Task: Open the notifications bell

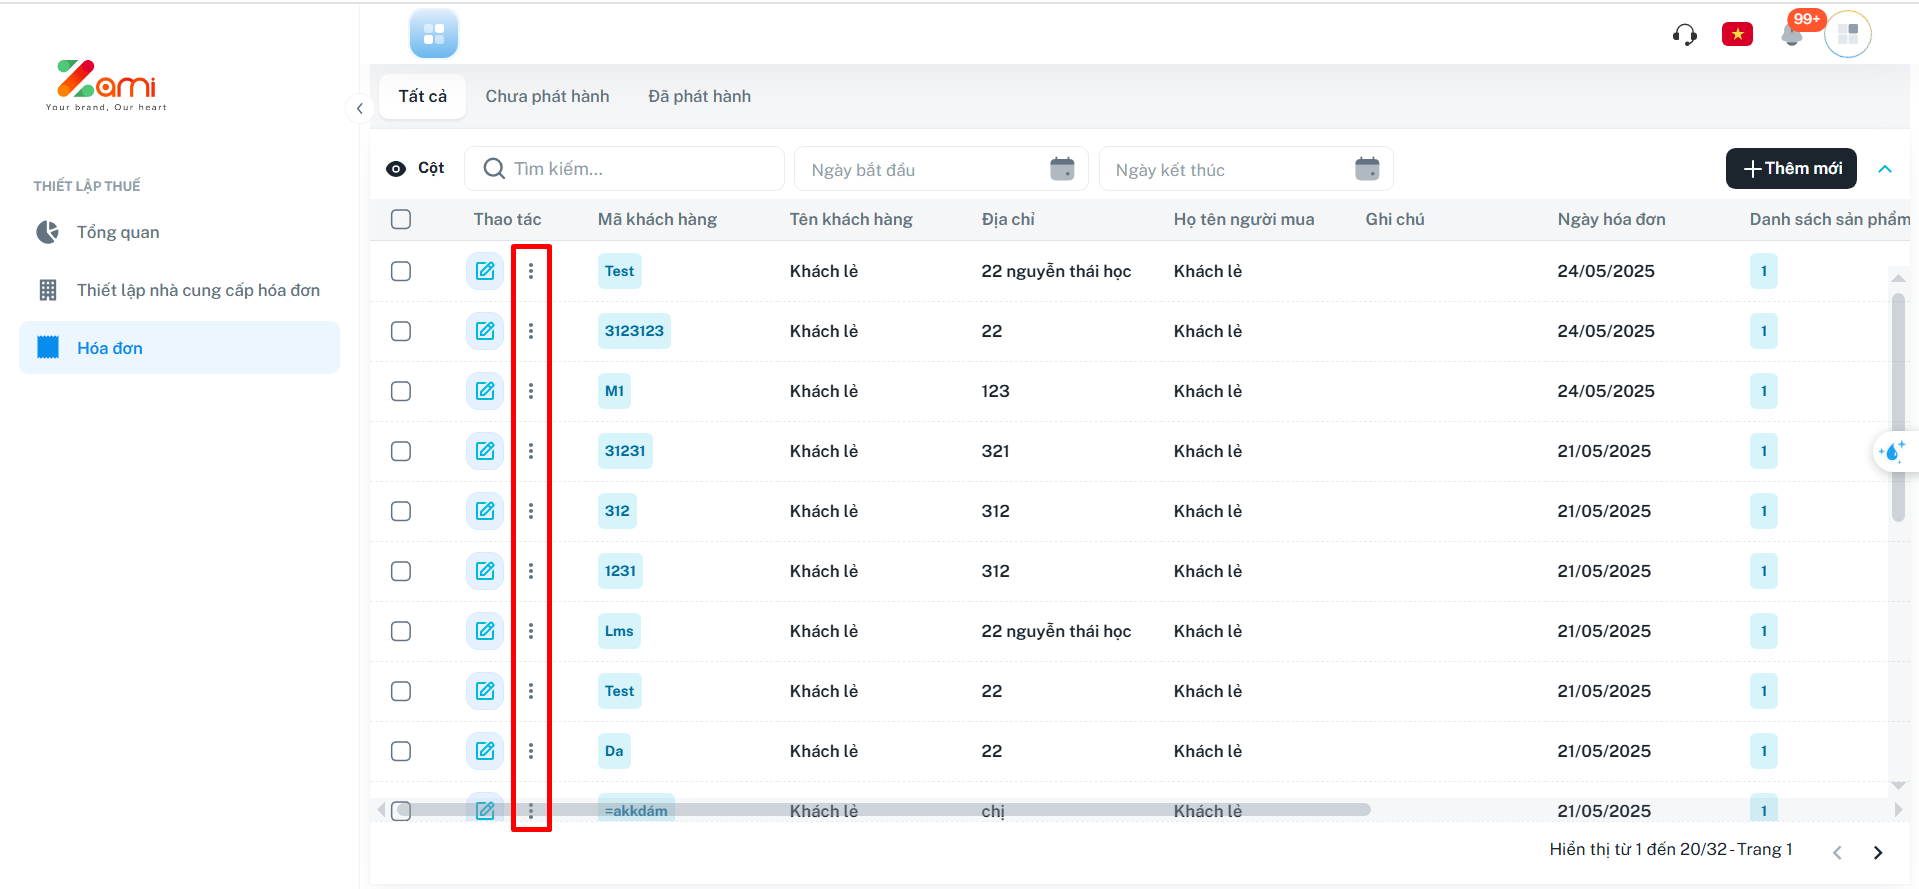Action: 1791,36
